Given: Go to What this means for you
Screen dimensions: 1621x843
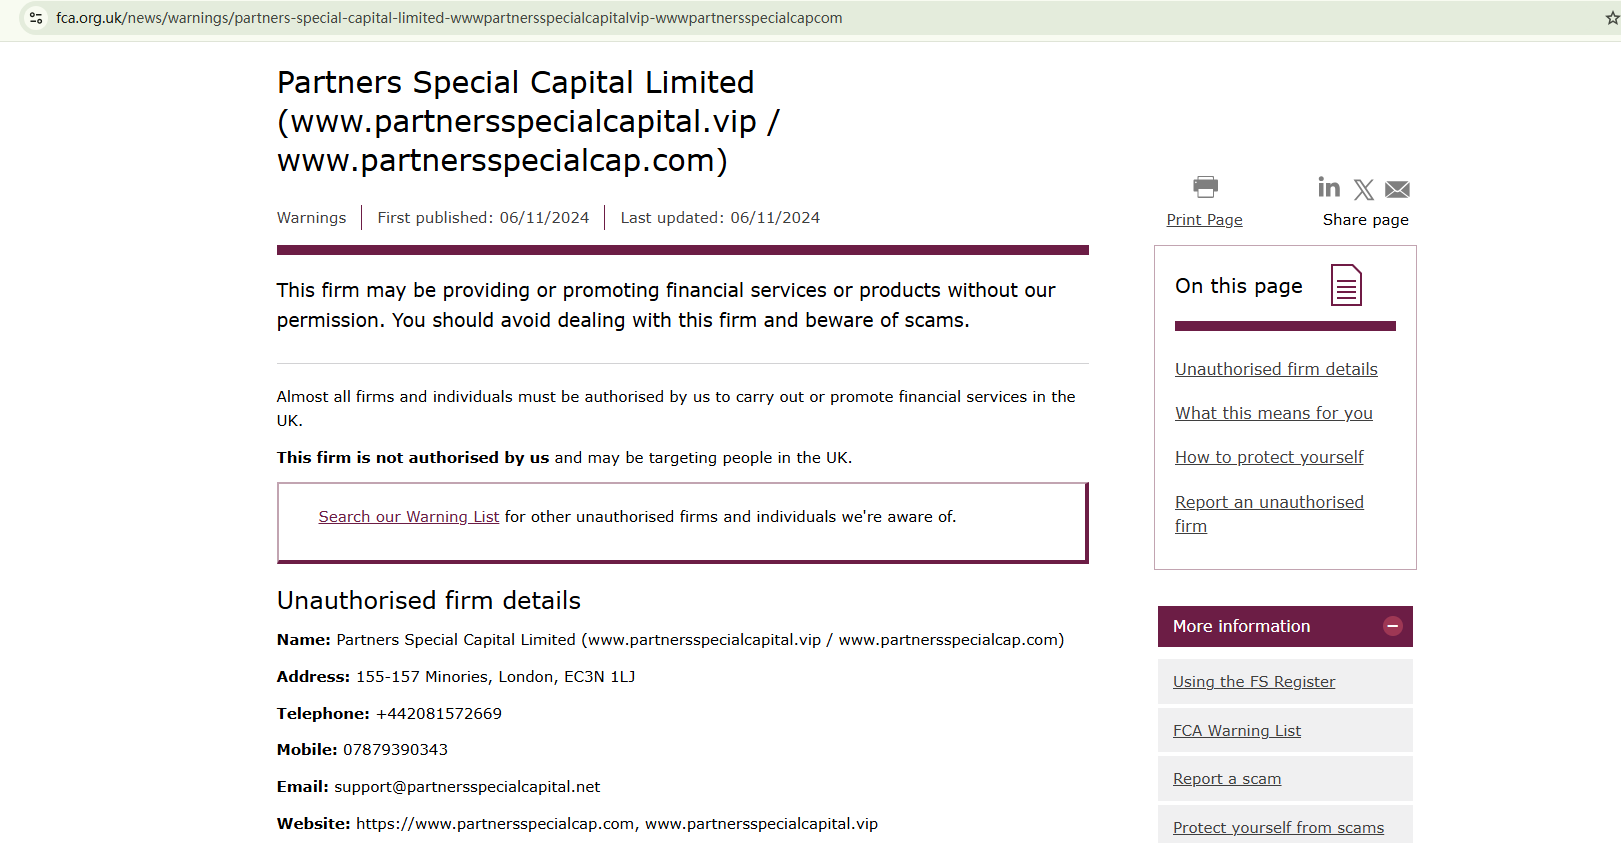Looking at the screenshot, I should (x=1273, y=413).
